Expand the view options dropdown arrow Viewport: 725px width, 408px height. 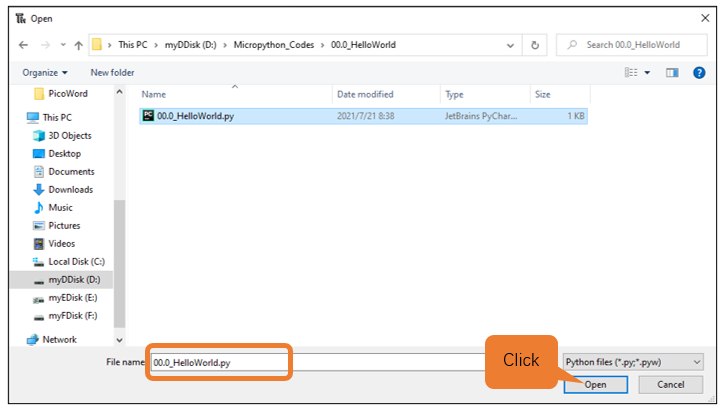click(647, 73)
